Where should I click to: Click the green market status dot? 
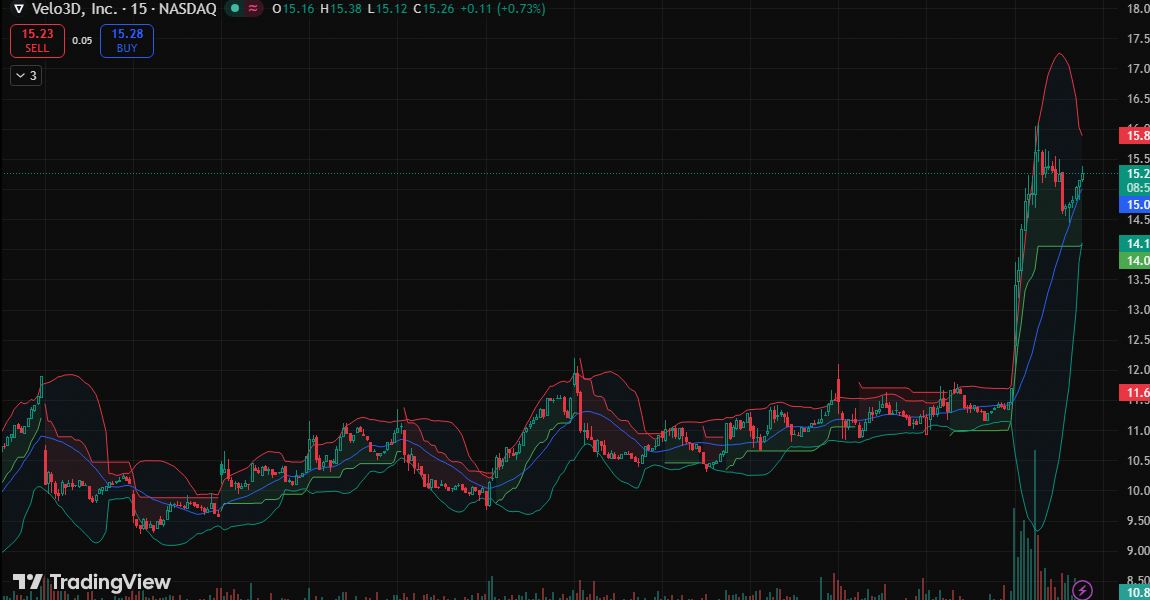235,9
